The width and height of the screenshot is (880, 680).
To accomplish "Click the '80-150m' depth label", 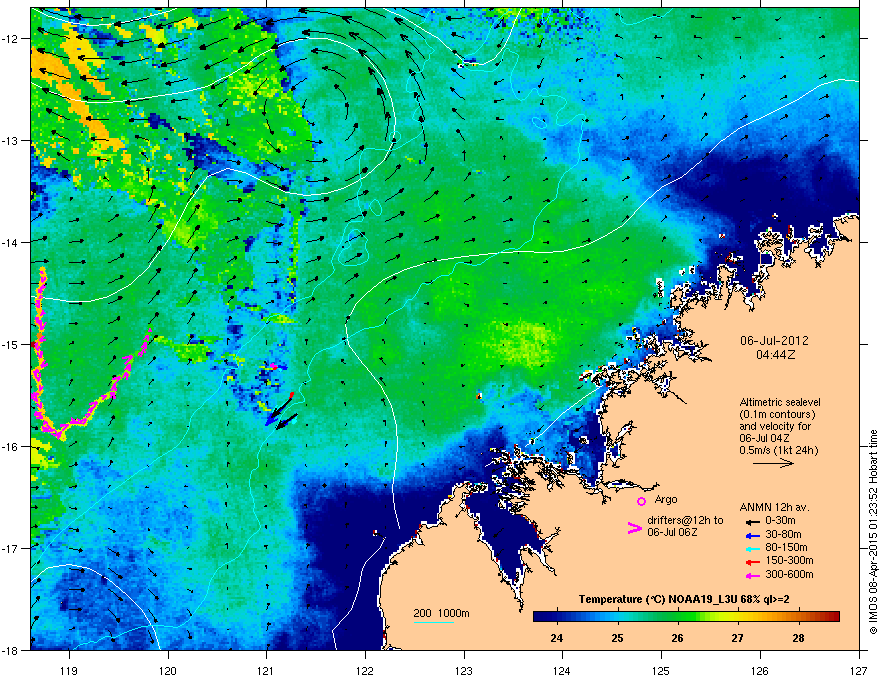I will 786,548.
